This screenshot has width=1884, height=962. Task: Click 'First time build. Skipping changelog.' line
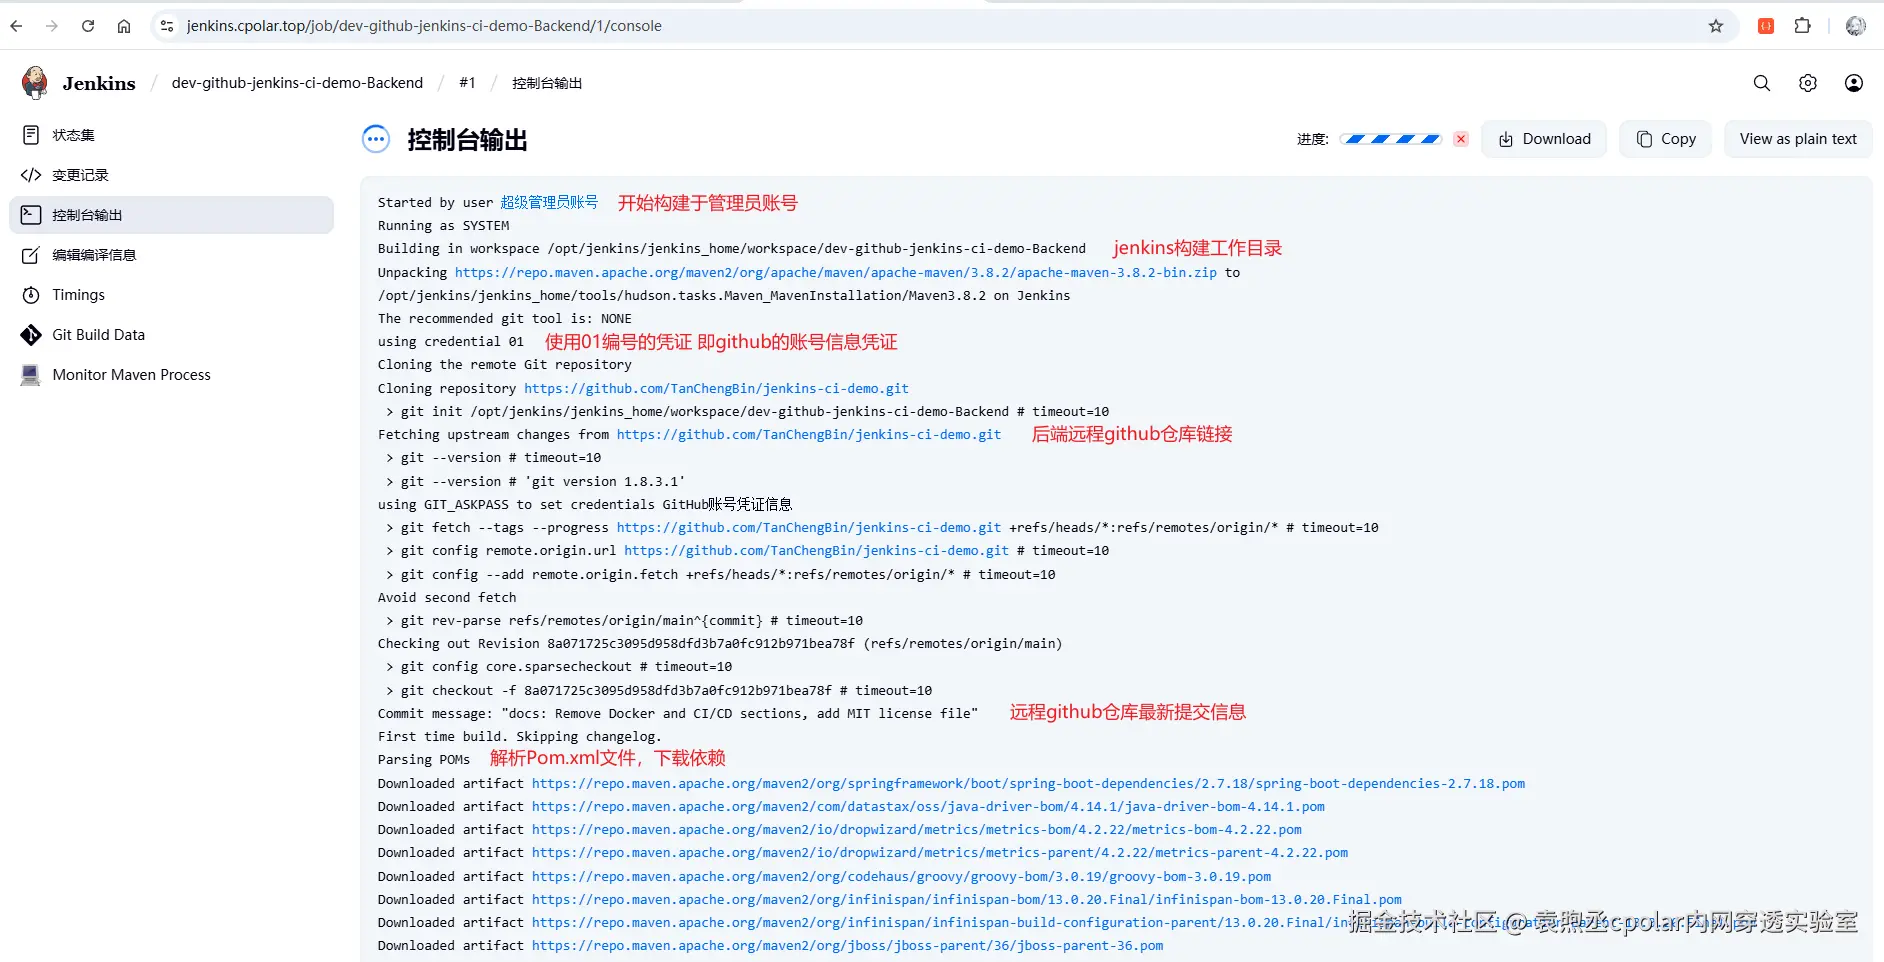click(x=520, y=736)
